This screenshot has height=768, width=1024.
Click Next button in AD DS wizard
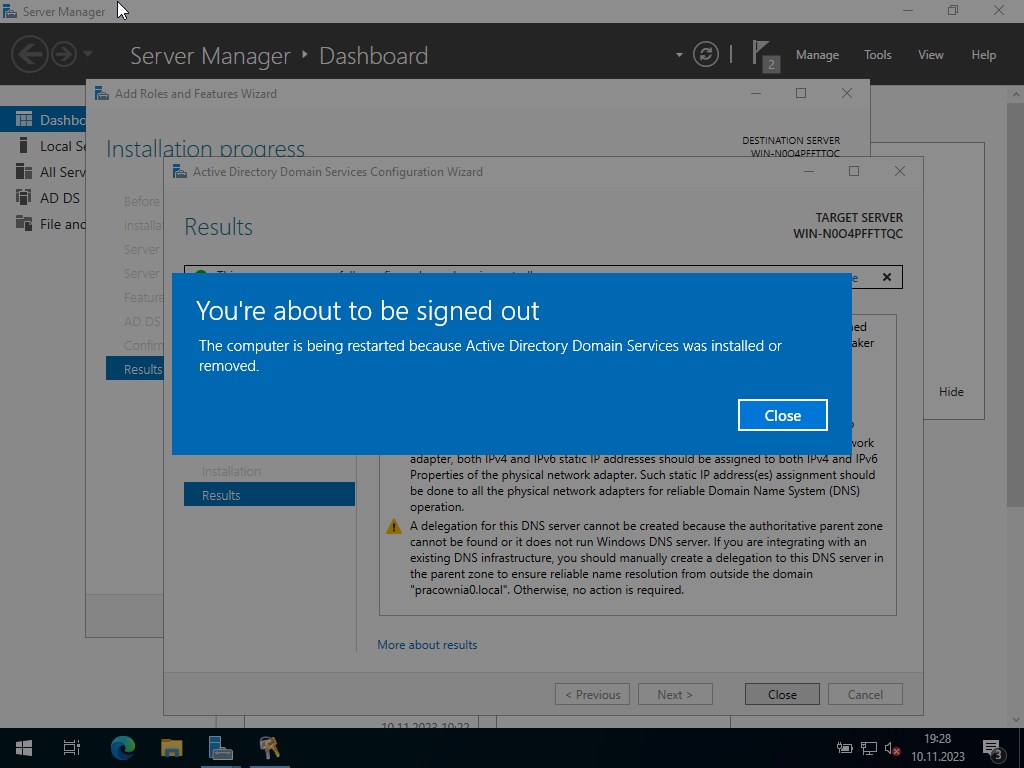[x=675, y=694]
